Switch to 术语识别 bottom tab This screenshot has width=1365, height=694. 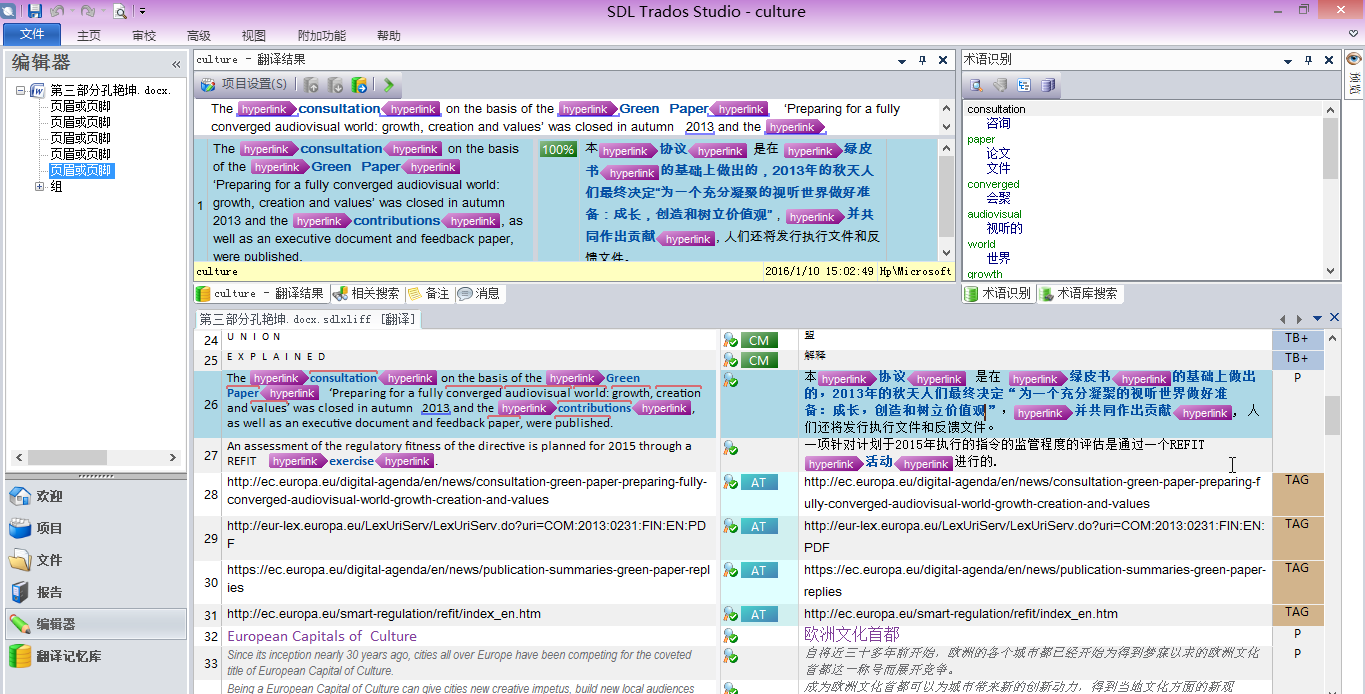click(998, 294)
